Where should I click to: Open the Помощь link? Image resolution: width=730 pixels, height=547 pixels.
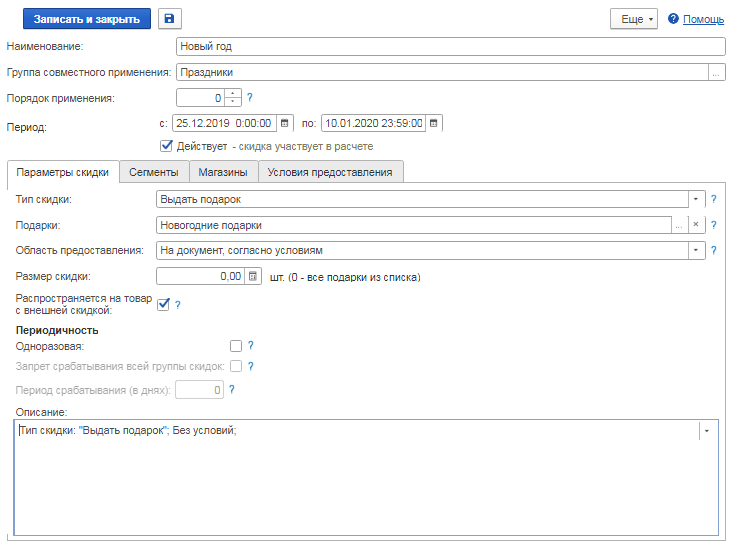point(703,19)
